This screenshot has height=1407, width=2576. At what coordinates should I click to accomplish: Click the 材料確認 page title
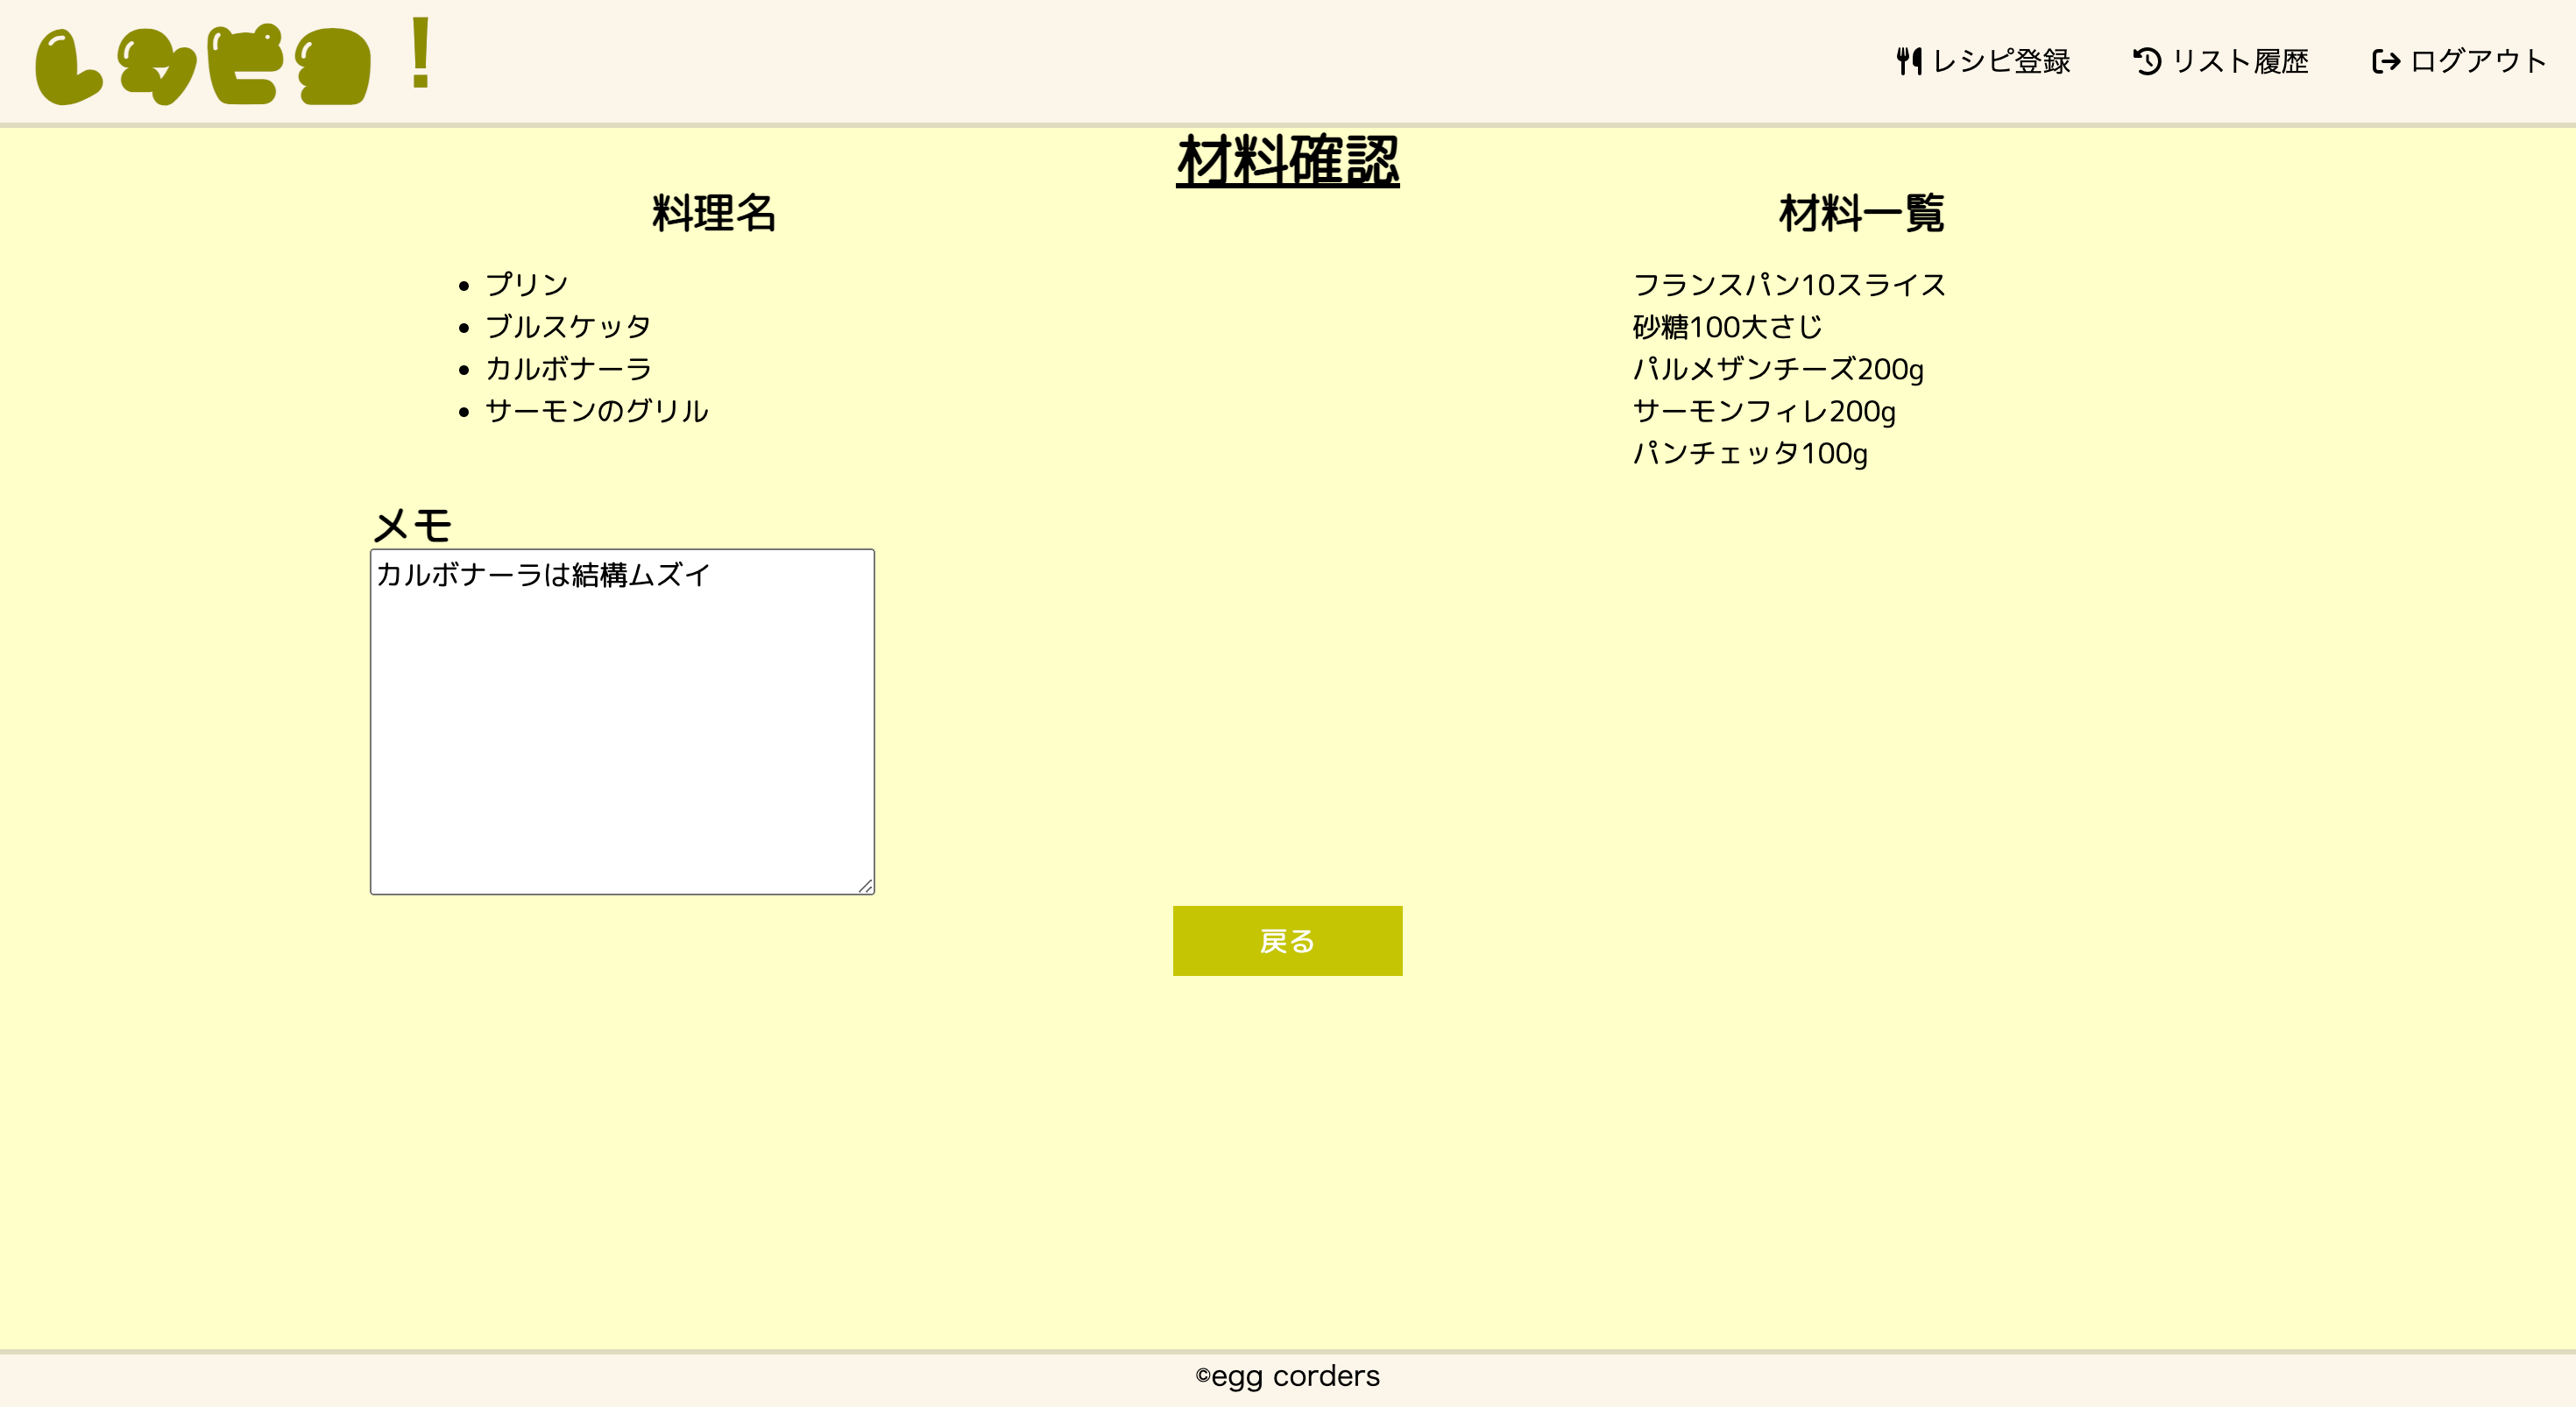pyautogui.click(x=1288, y=160)
